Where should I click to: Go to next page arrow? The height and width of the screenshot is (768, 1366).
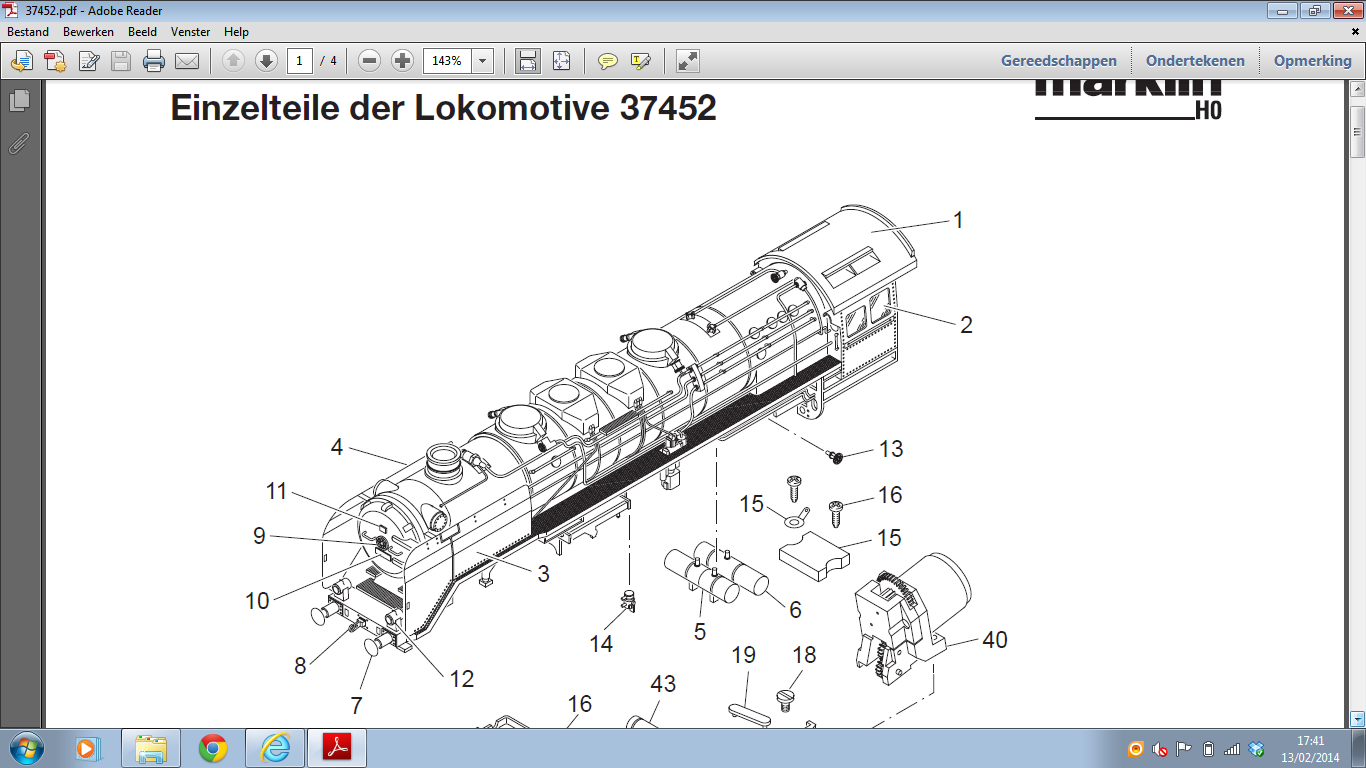(266, 61)
